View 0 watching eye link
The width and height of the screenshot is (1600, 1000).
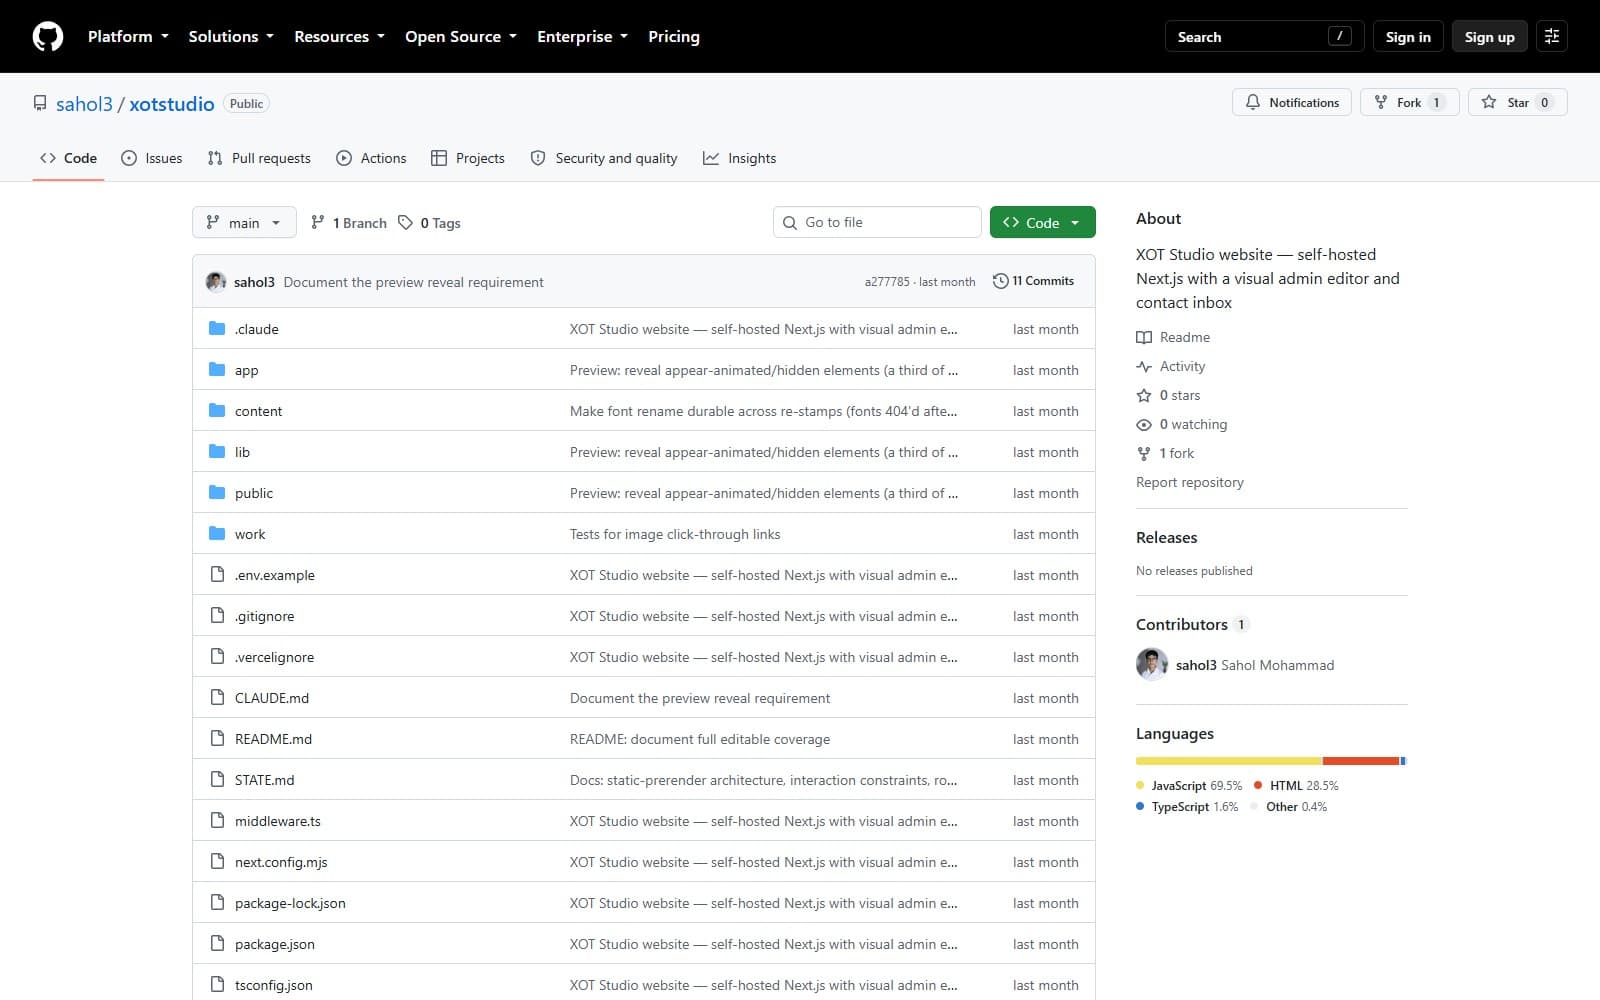coord(1182,424)
